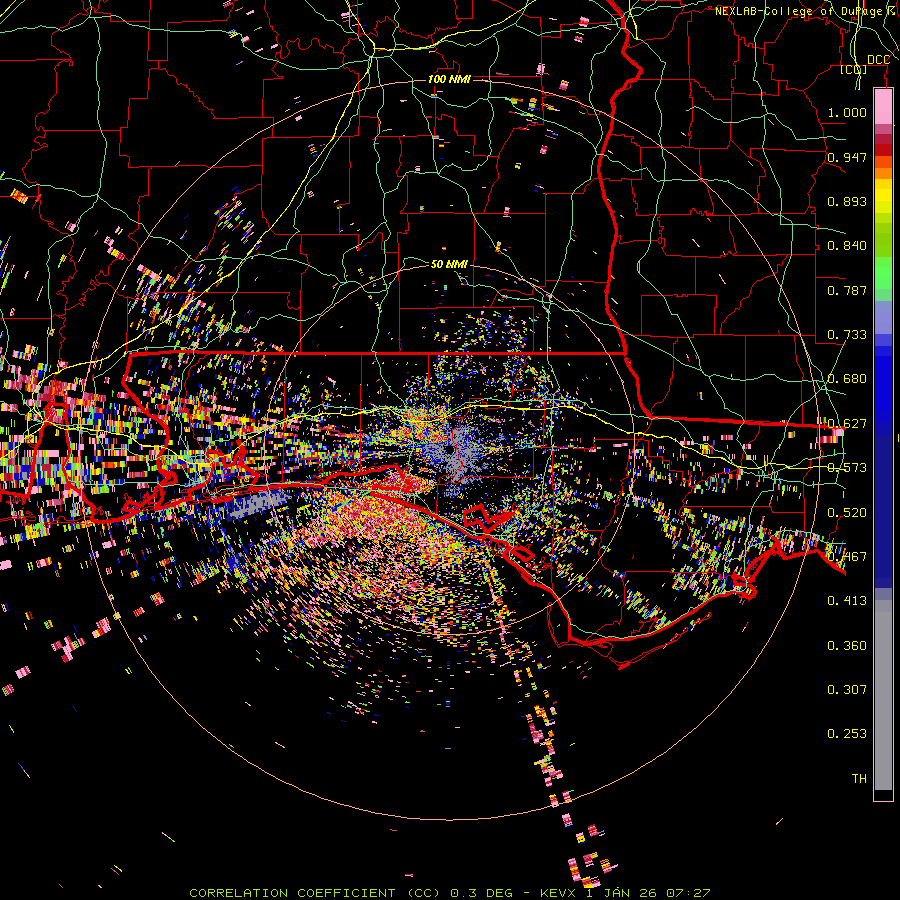The width and height of the screenshot is (900, 900).
Task: Pick the gray segment of color bar
Action: pyautogui.click(x=883, y=695)
